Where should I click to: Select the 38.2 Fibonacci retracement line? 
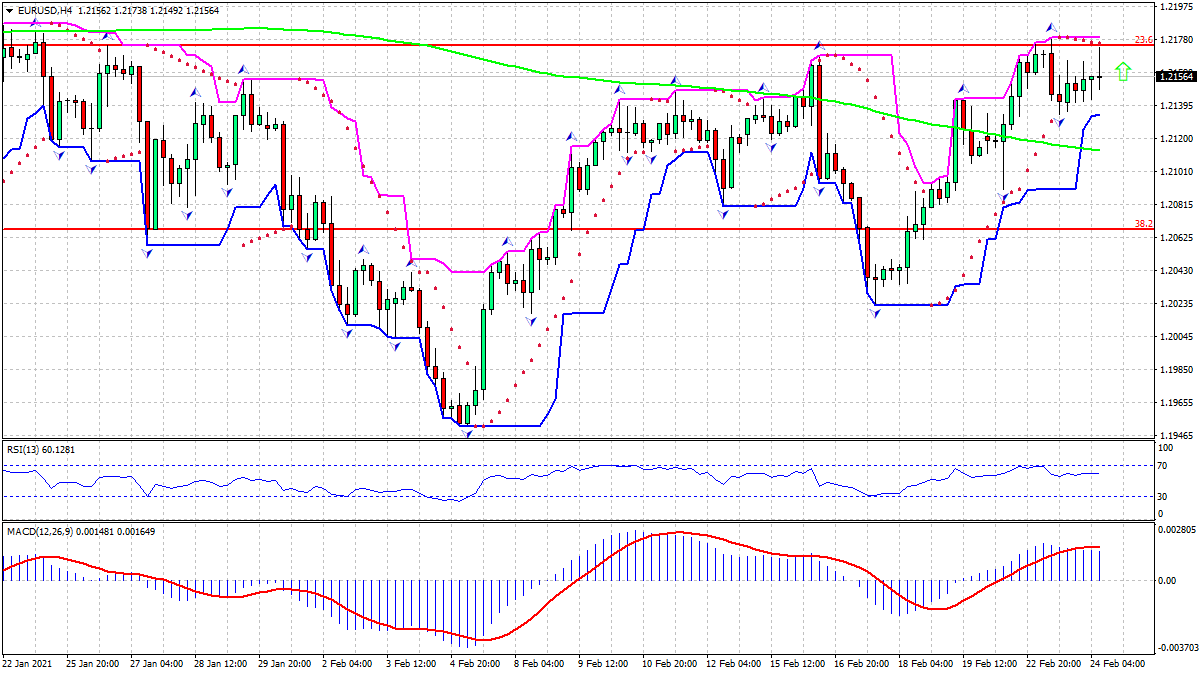pos(600,230)
